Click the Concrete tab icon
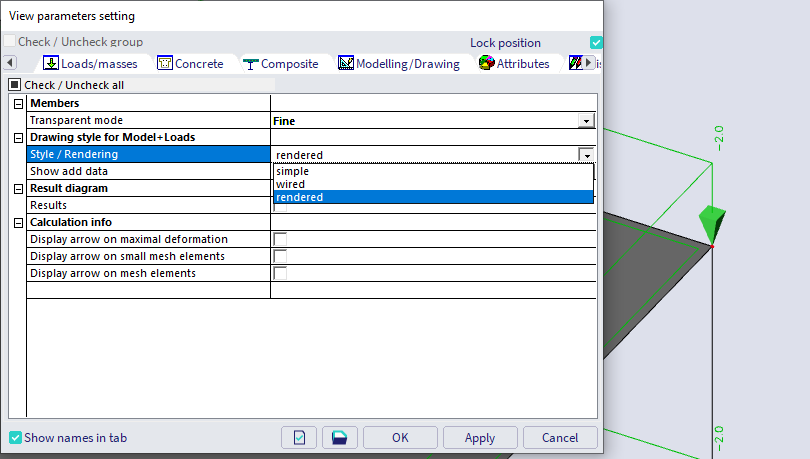The width and height of the screenshot is (810, 459). [x=165, y=63]
